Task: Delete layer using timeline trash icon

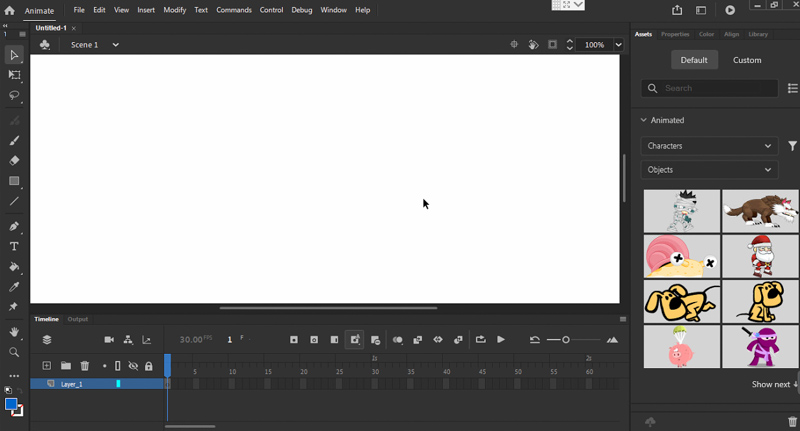Action: [85, 366]
